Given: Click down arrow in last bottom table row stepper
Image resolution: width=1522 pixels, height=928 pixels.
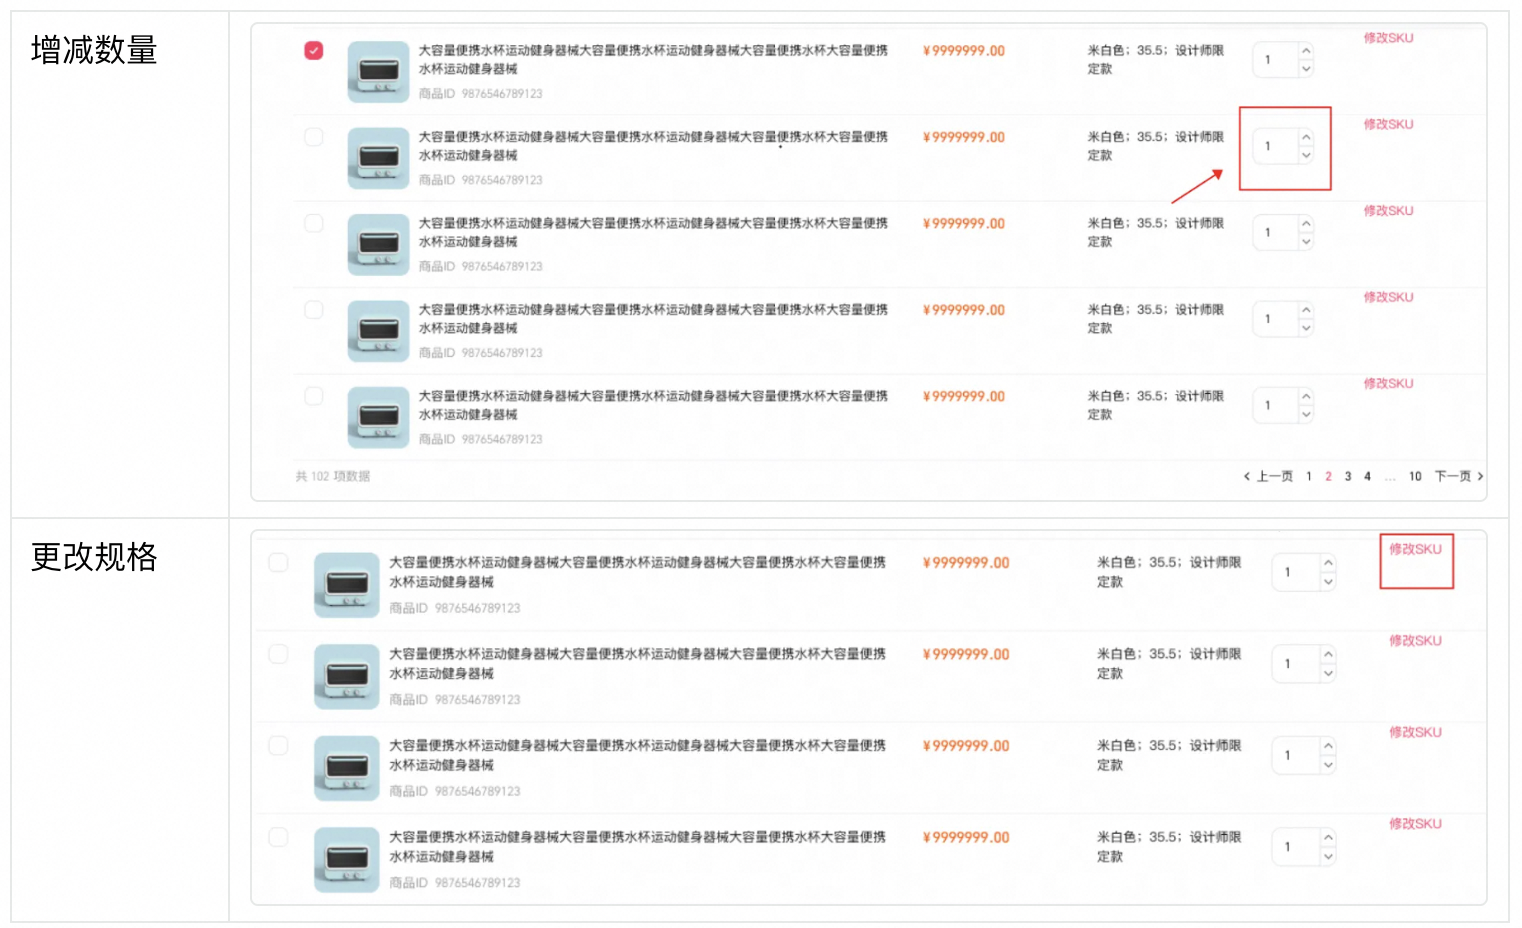Looking at the screenshot, I should (x=1328, y=856).
